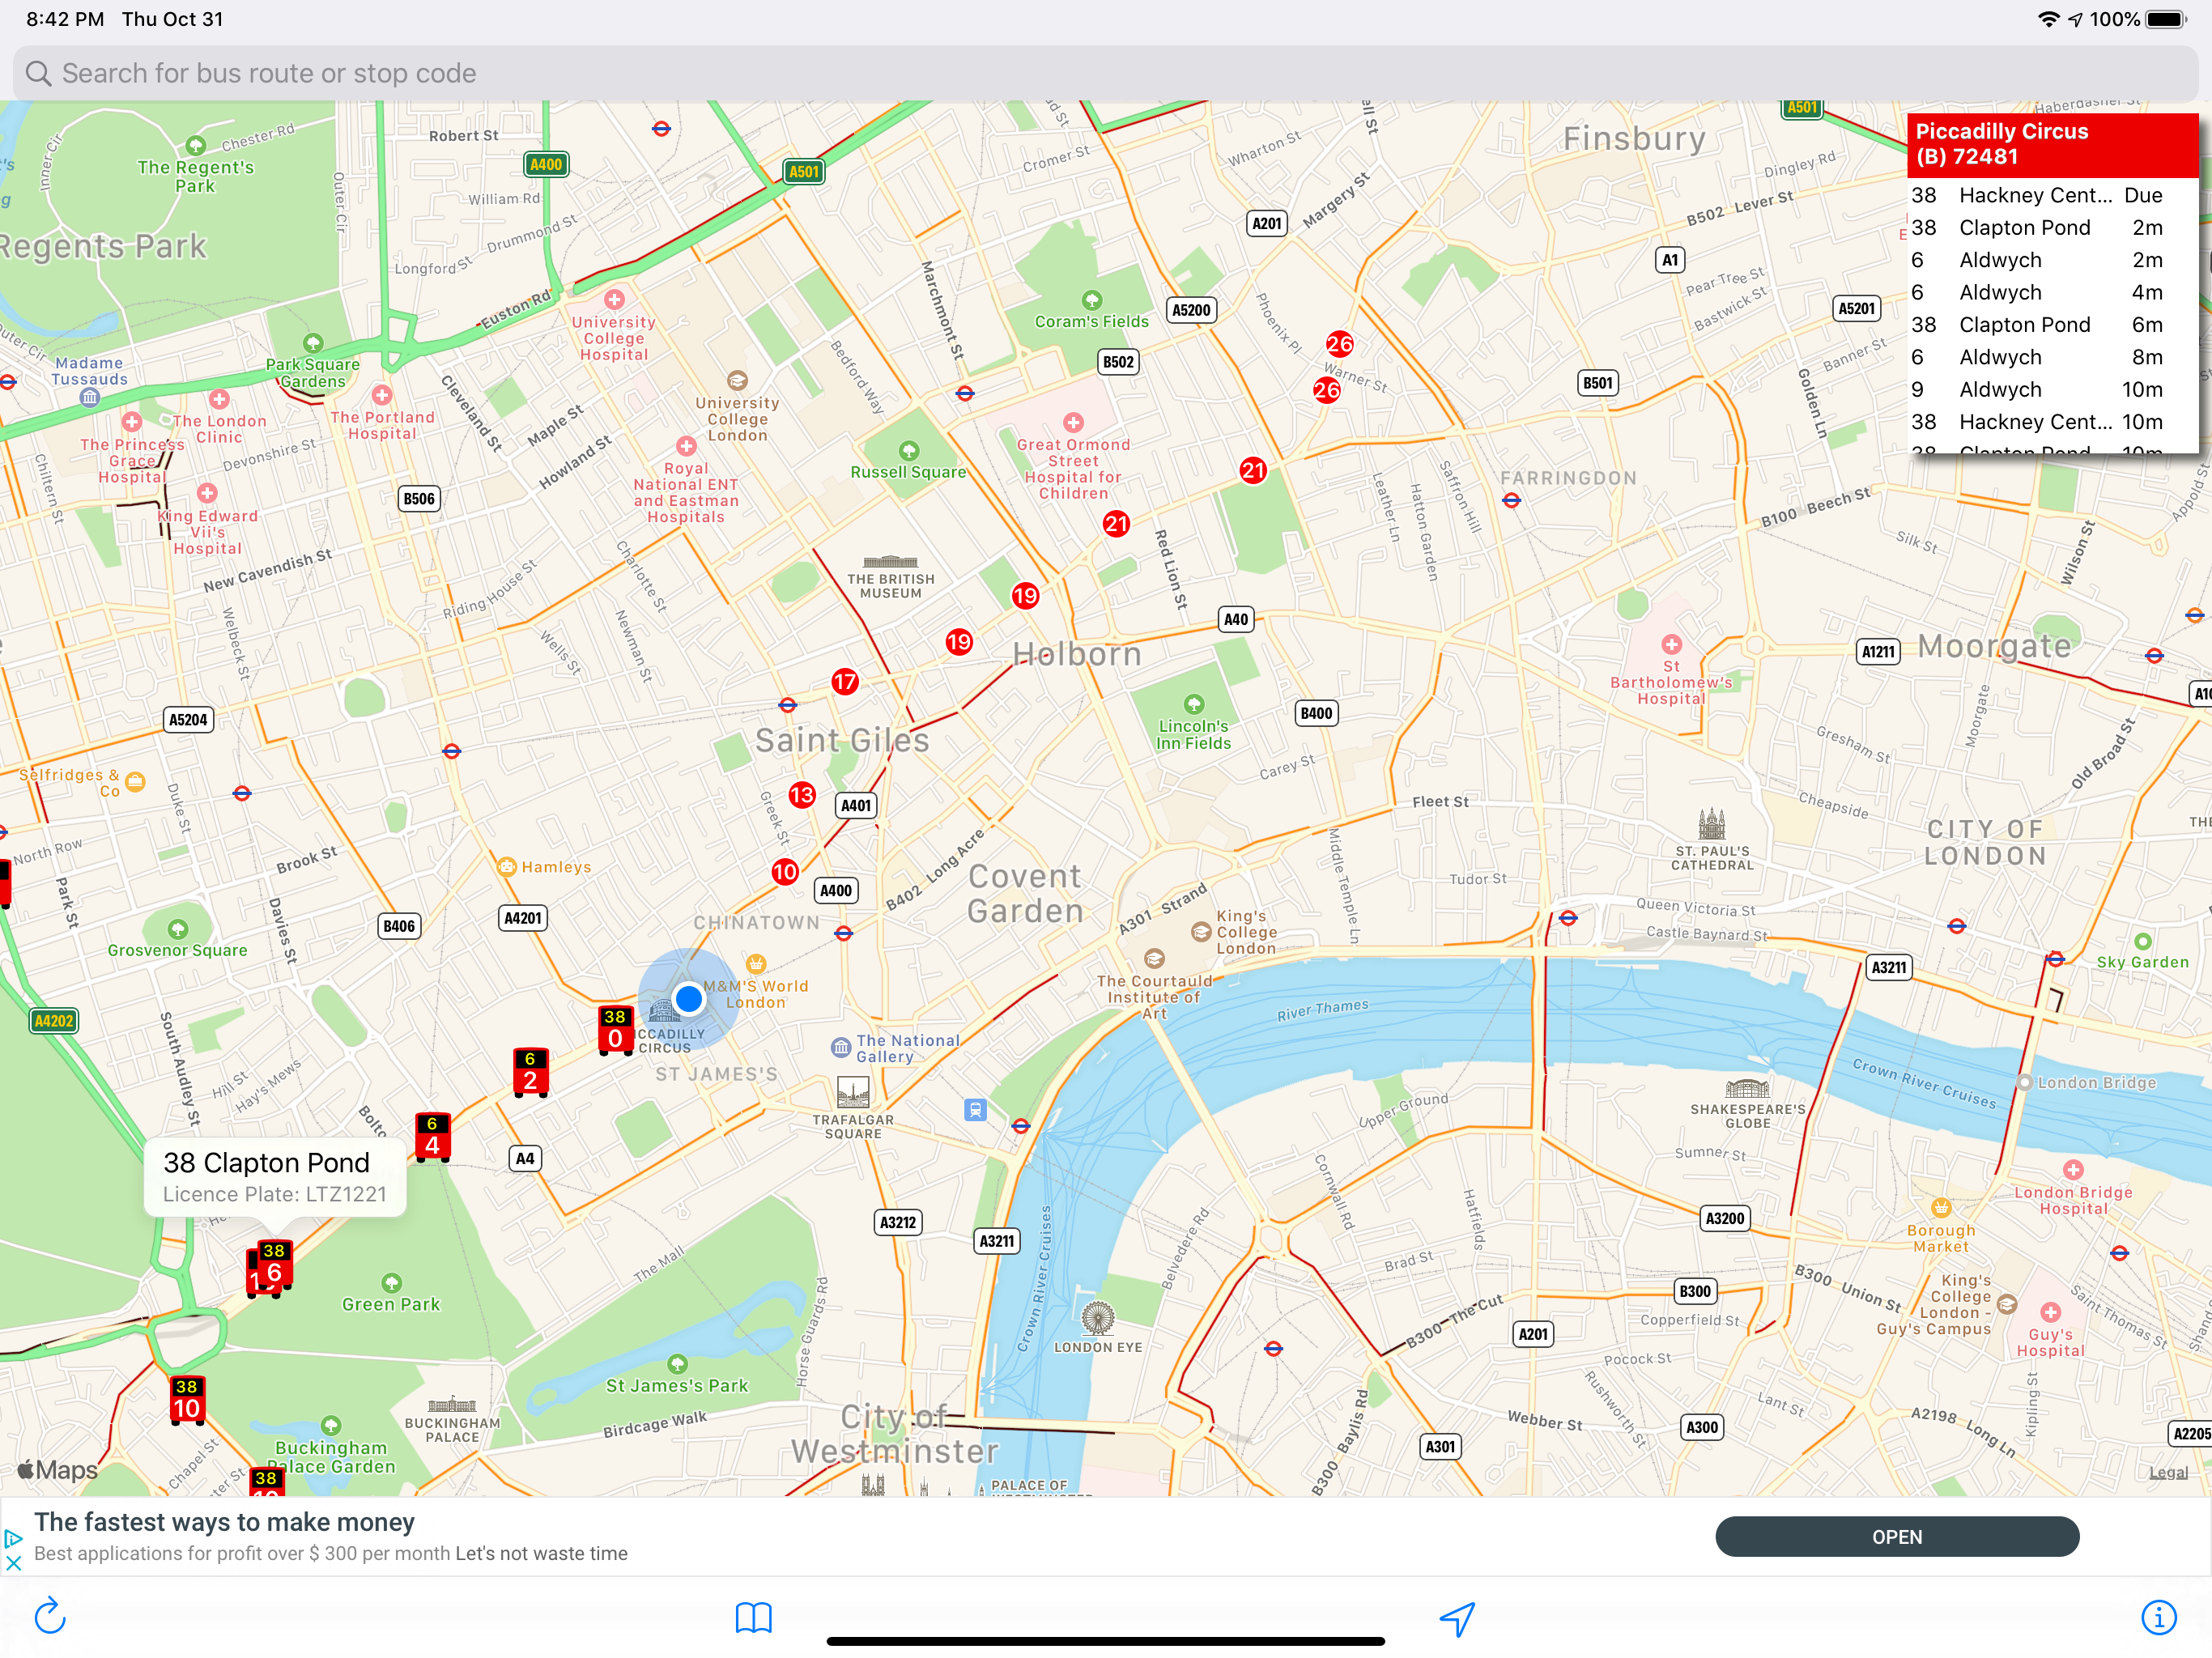Tap the Russell Square park pin

point(908,450)
